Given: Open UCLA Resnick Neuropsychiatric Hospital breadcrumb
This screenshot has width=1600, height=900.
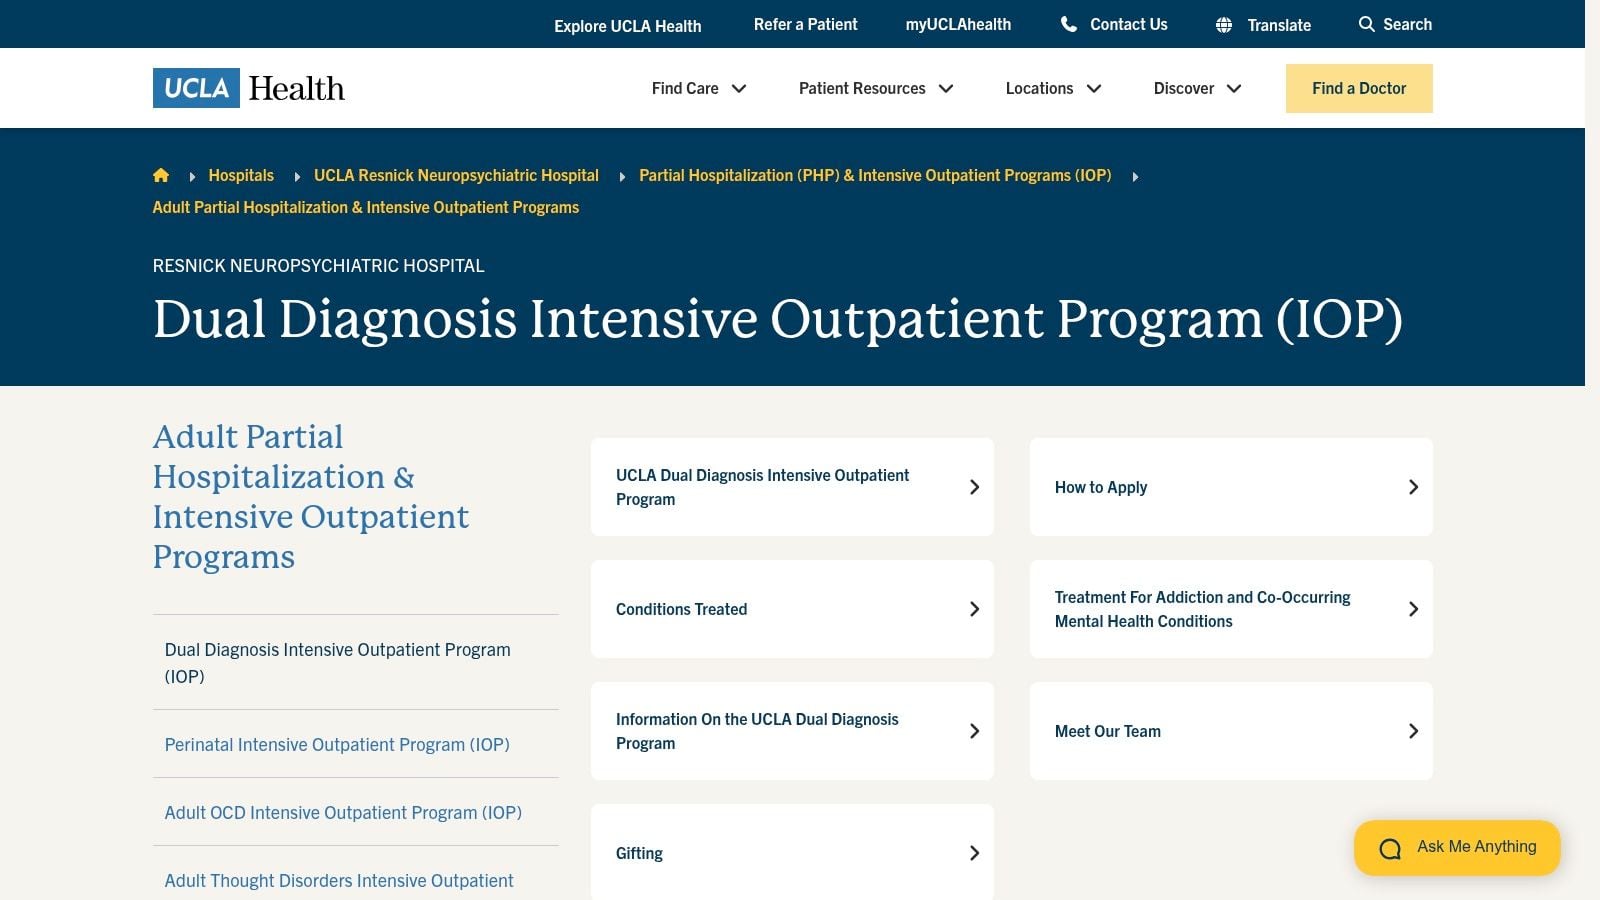Looking at the screenshot, I should 456,175.
